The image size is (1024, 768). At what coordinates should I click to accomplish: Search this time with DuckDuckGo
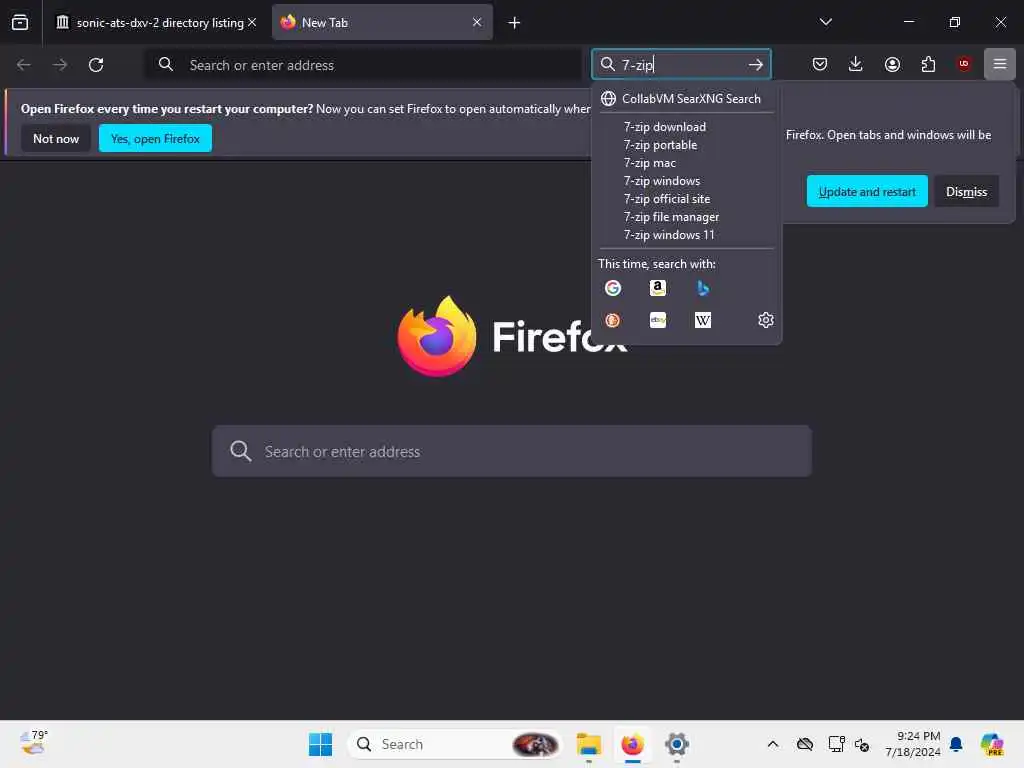[x=613, y=320]
